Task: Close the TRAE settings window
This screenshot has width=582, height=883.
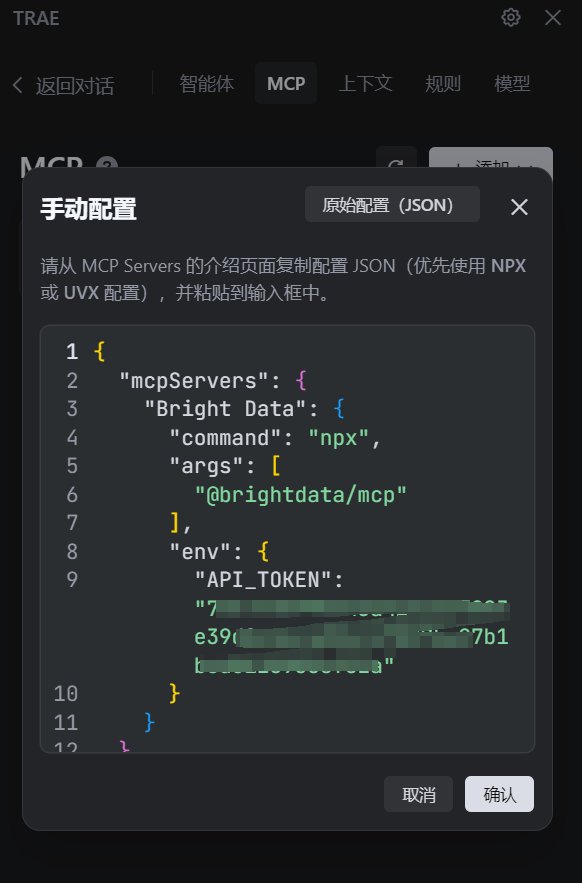Action: [x=552, y=17]
